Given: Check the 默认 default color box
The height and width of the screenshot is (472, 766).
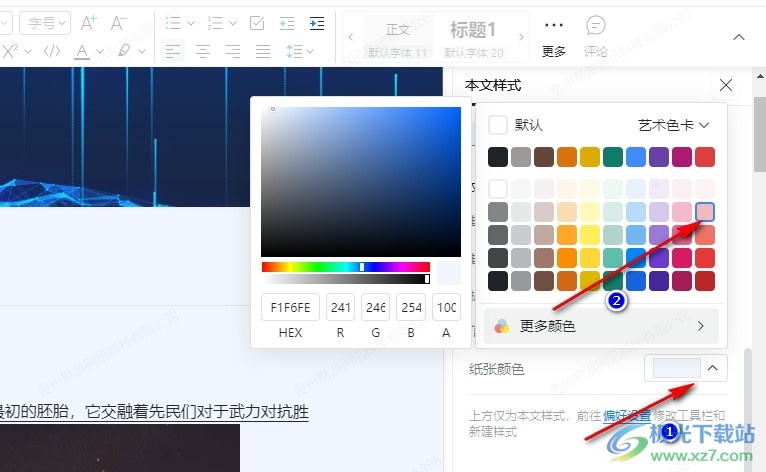Looking at the screenshot, I should pyautogui.click(x=498, y=125).
